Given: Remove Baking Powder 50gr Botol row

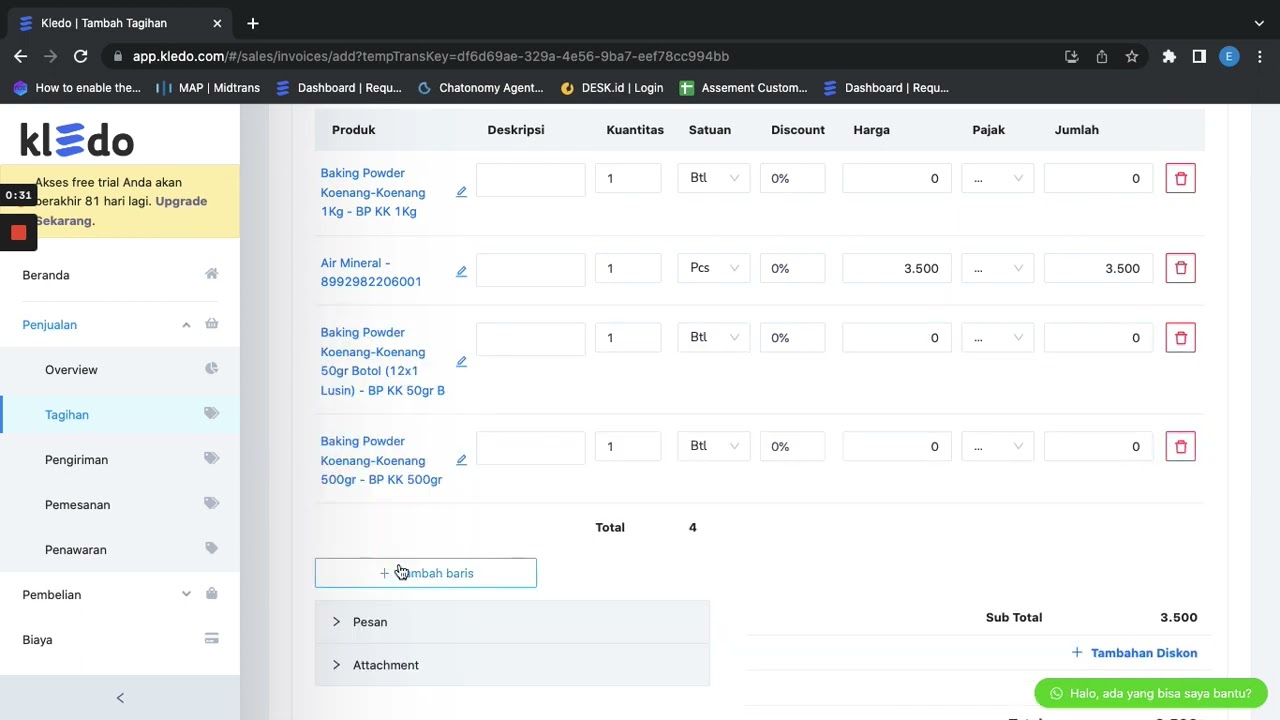Looking at the screenshot, I should [1180, 338].
